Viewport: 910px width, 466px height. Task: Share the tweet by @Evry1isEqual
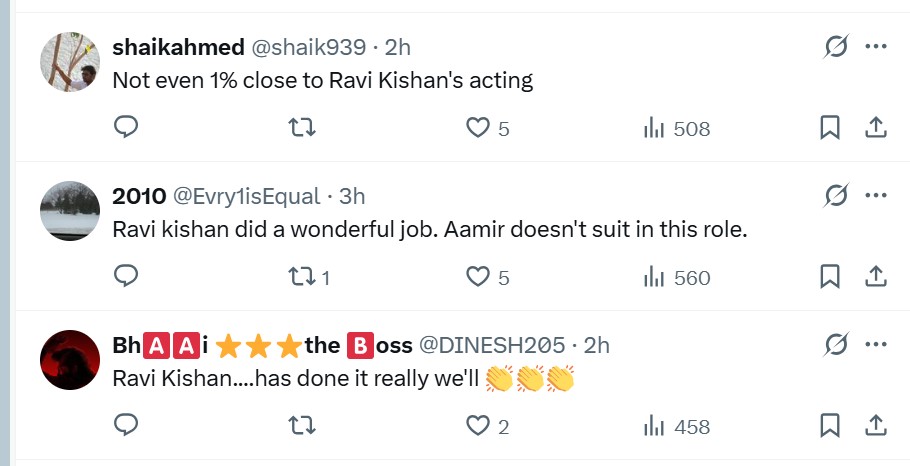click(x=875, y=276)
